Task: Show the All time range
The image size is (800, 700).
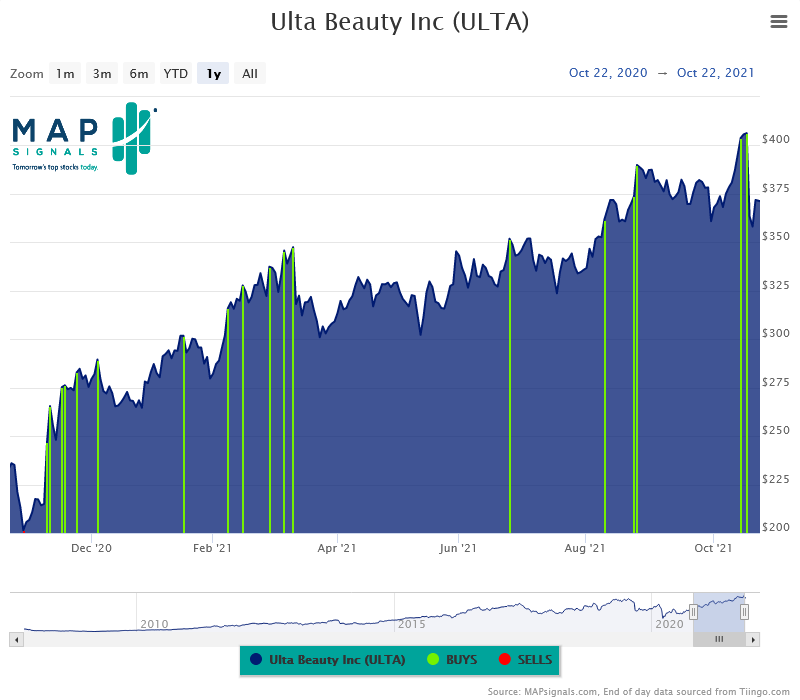Action: point(250,73)
